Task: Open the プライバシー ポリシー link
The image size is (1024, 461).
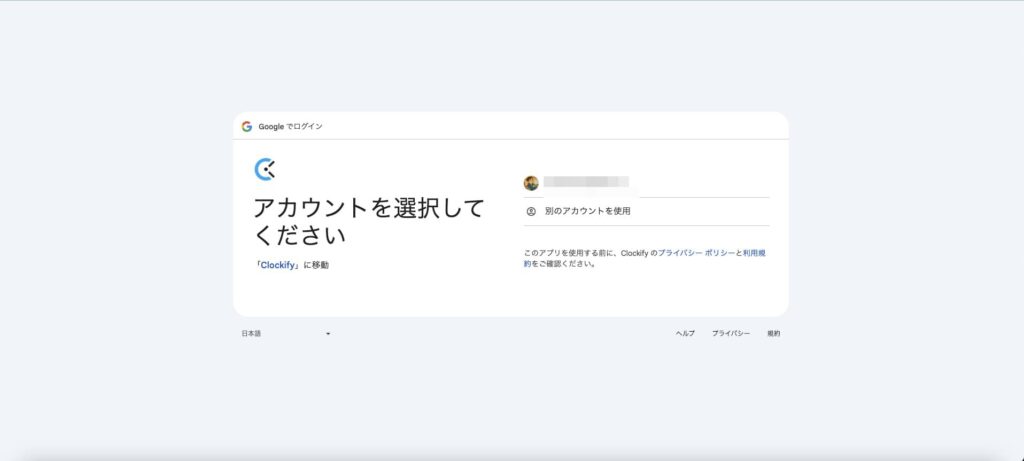Action: click(696, 253)
